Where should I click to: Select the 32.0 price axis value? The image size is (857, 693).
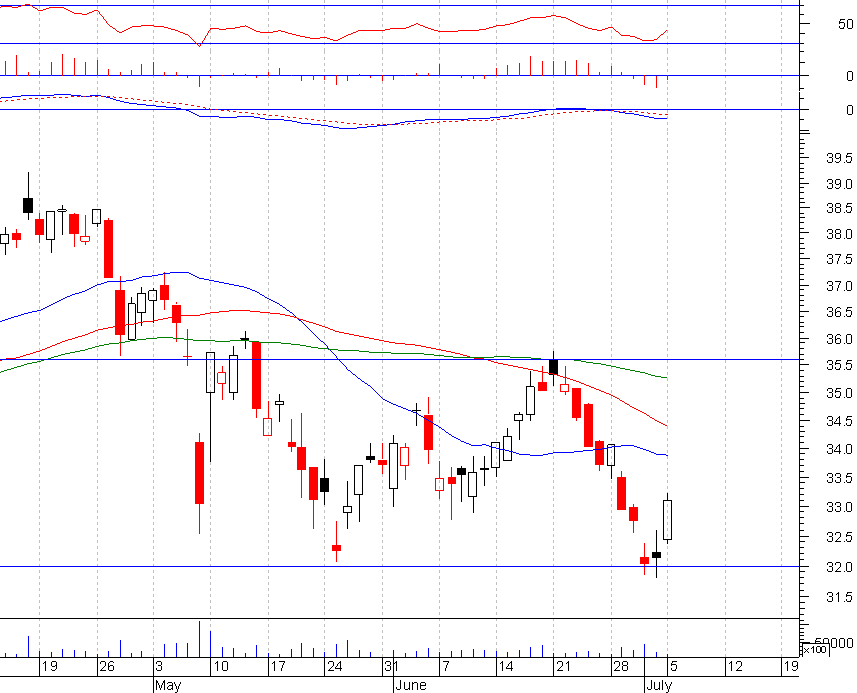(839, 568)
